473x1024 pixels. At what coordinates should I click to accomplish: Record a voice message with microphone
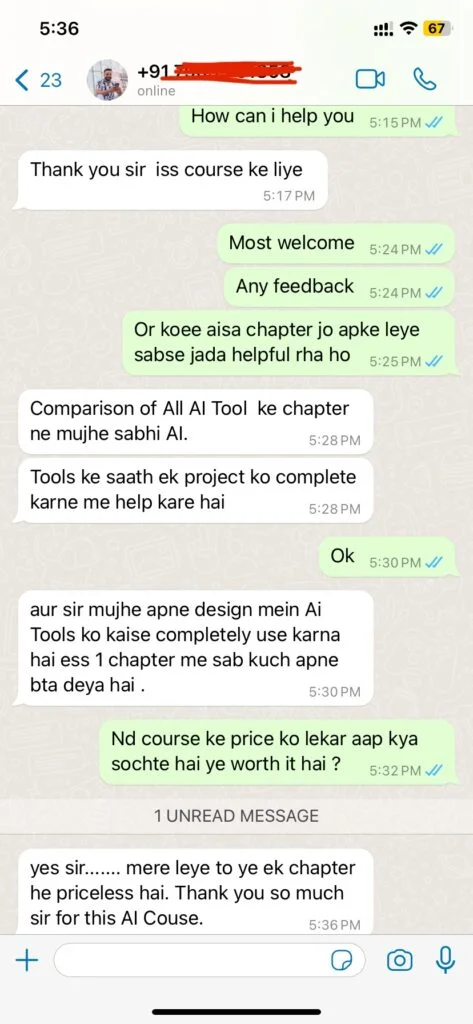tap(445, 960)
